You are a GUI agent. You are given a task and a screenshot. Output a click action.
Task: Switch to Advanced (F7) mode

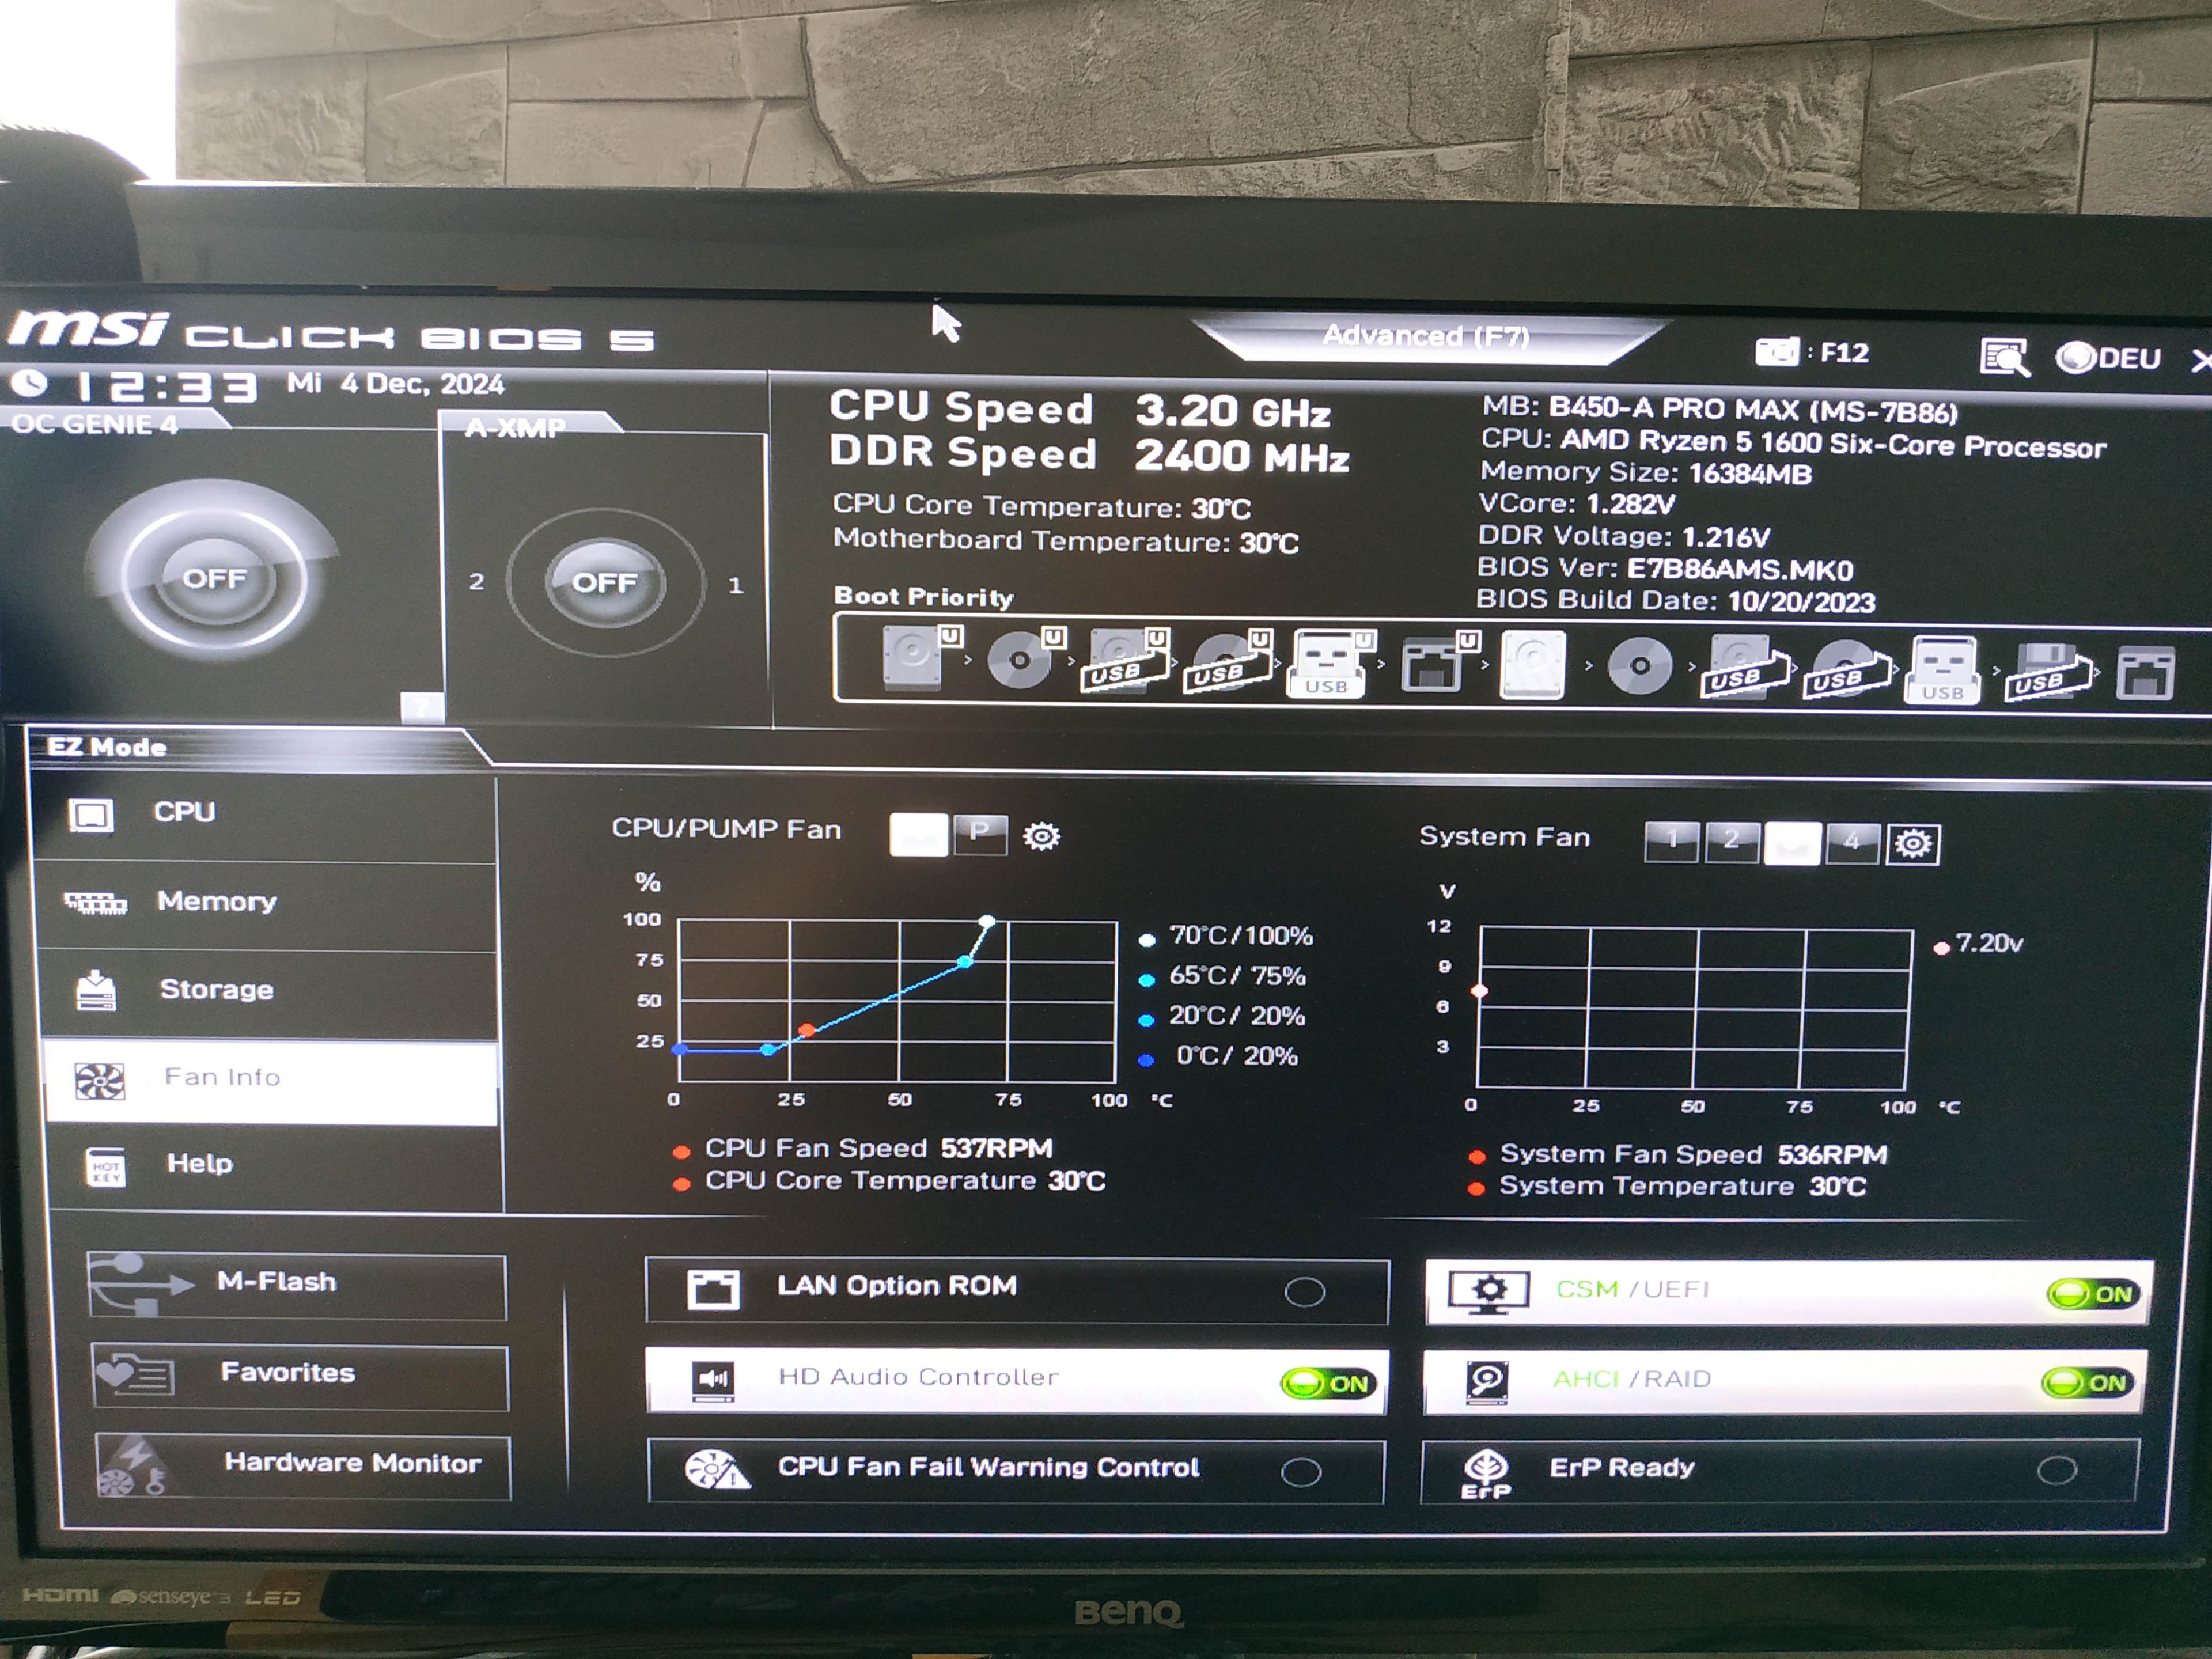(x=1426, y=337)
